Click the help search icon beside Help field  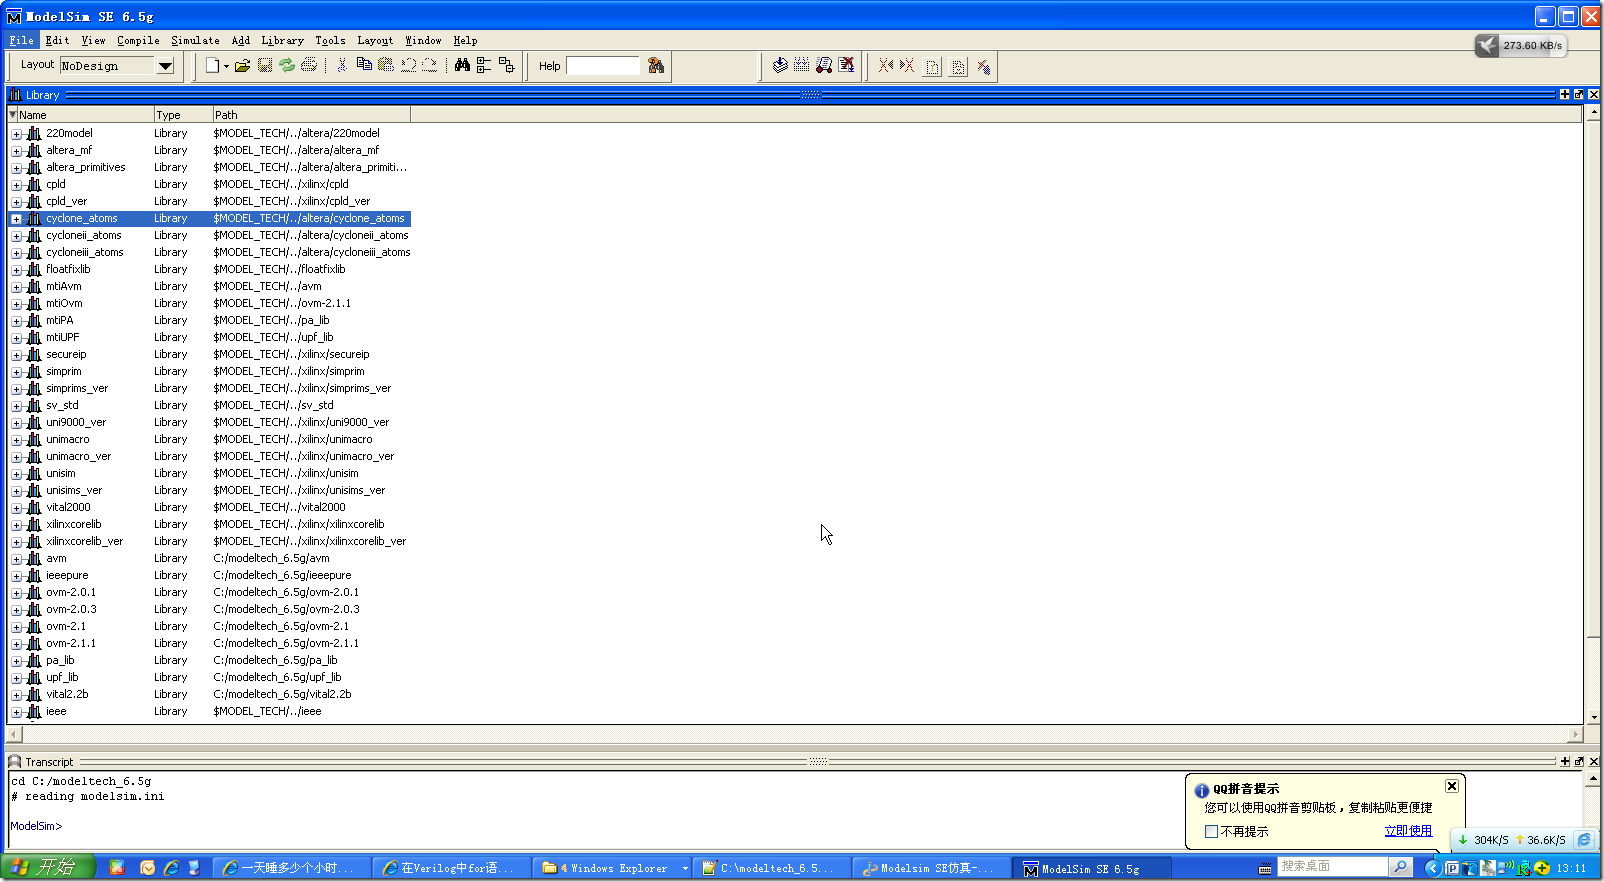[656, 66]
